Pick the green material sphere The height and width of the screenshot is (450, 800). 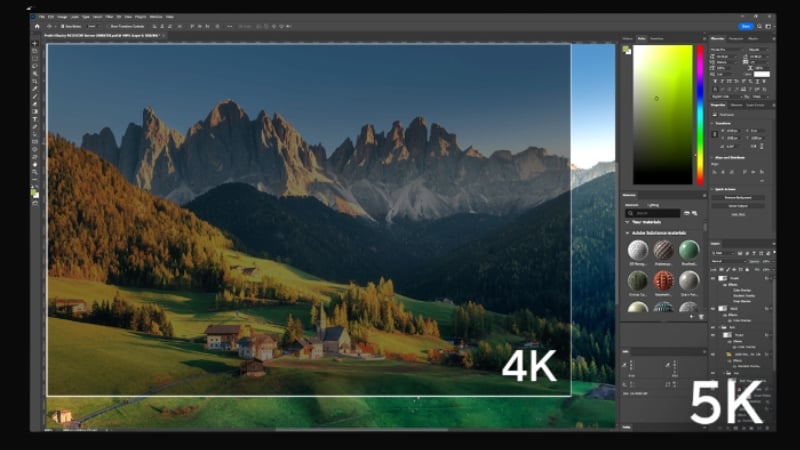(690, 250)
